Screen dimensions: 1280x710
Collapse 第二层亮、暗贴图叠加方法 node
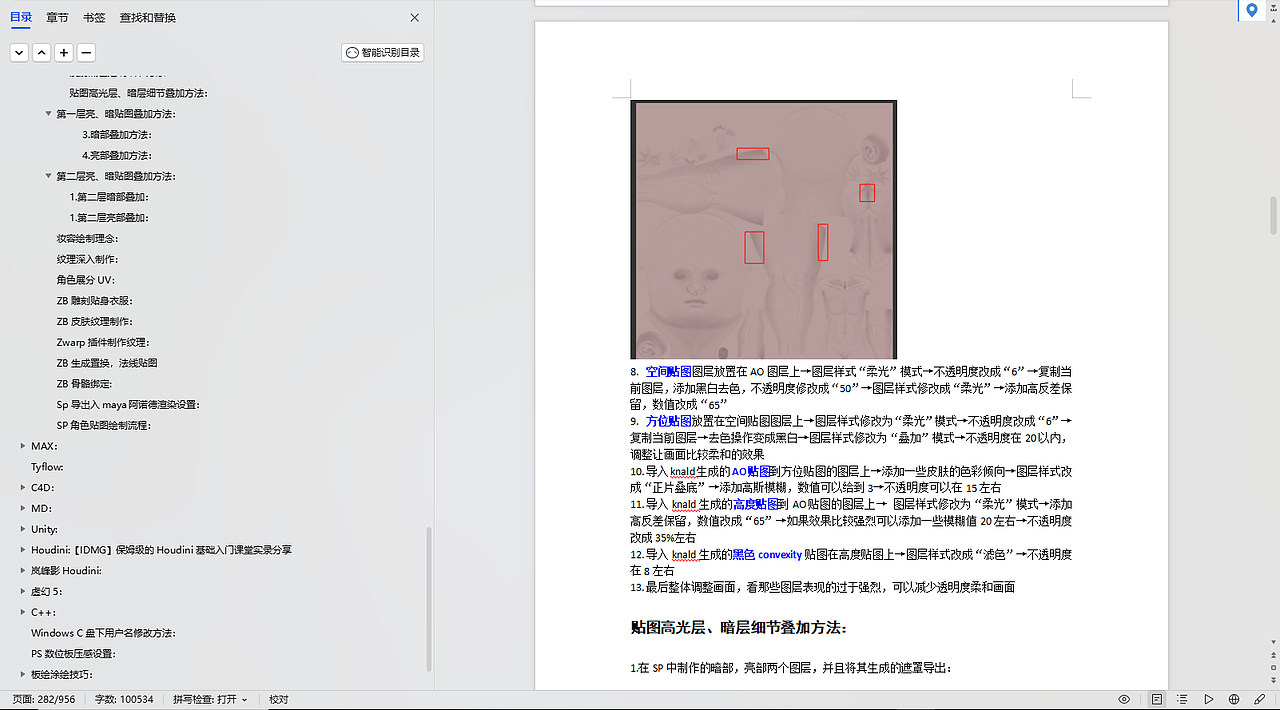click(48, 176)
